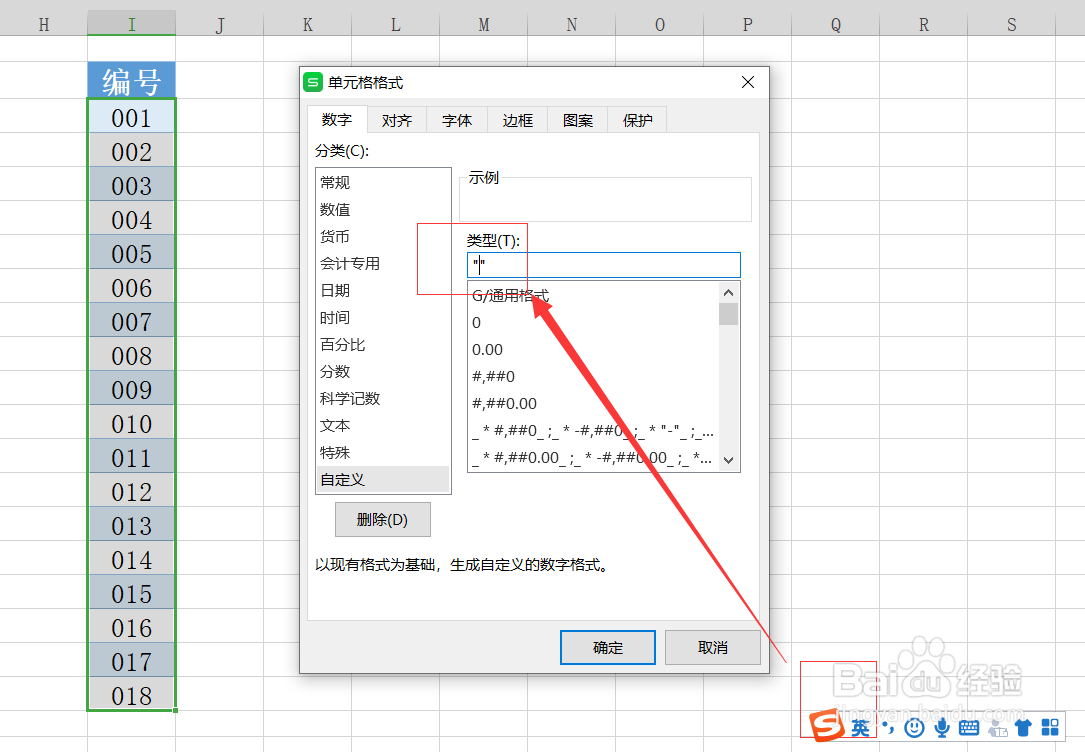This screenshot has width=1085, height=752.
Task: Switch to the 保护 tab
Action: [636, 119]
